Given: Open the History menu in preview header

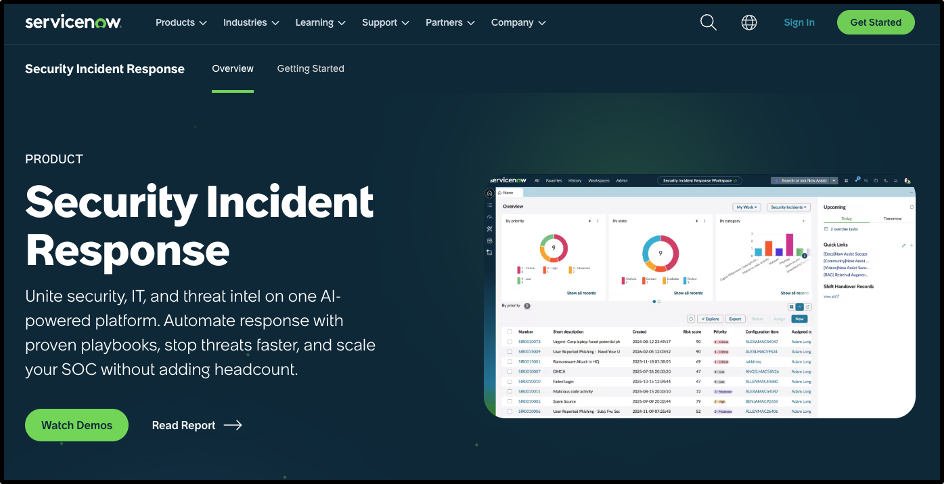Looking at the screenshot, I should (574, 181).
